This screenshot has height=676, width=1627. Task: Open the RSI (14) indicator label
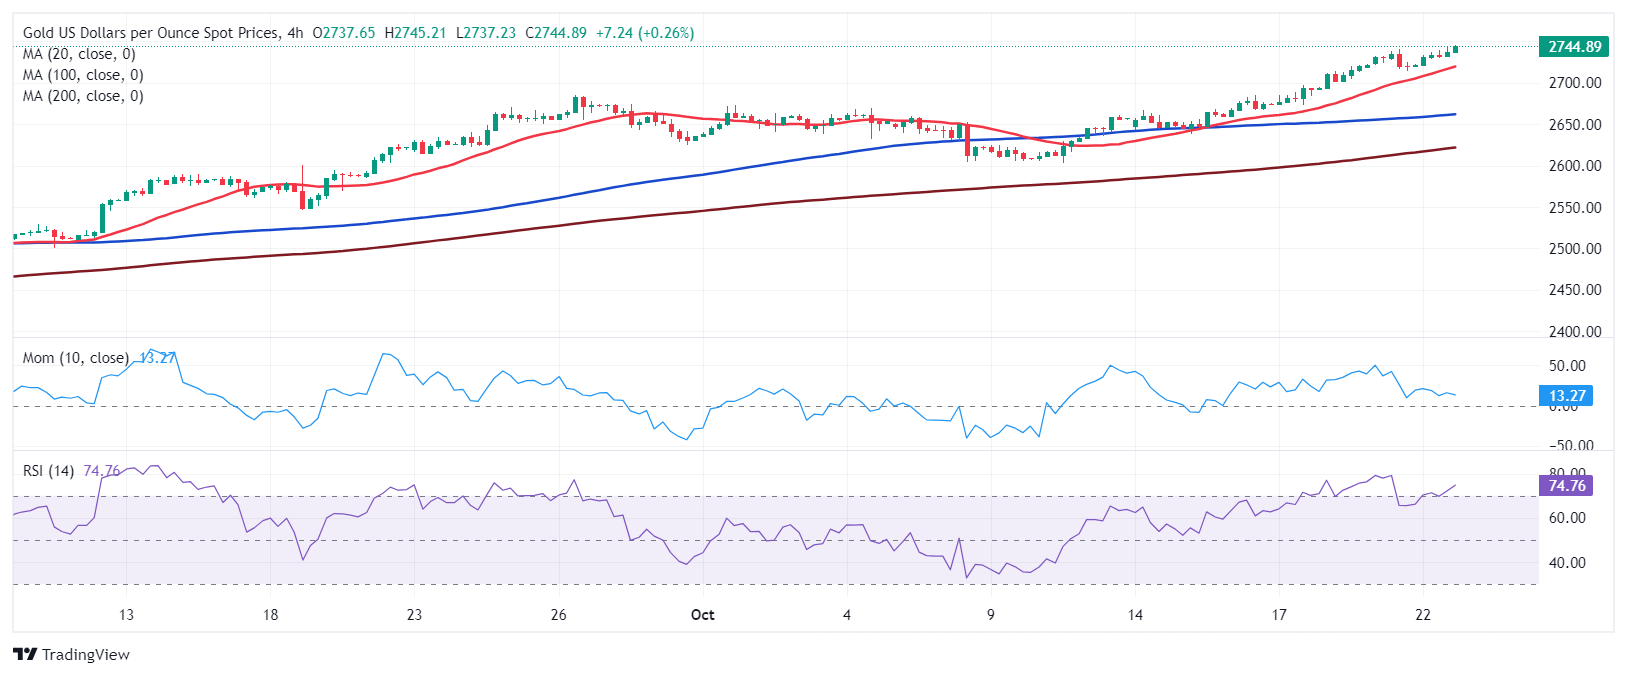(48, 471)
